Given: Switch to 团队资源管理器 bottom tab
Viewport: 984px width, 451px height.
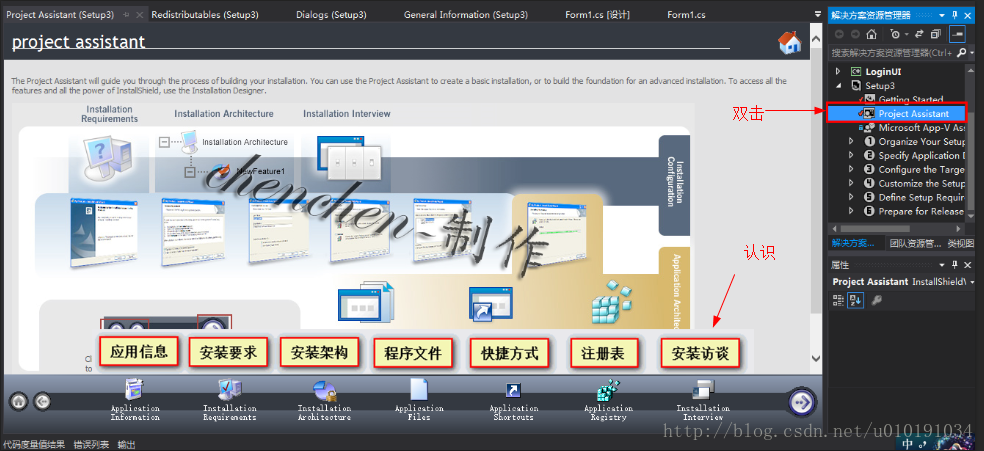Looking at the screenshot, I should [915, 243].
